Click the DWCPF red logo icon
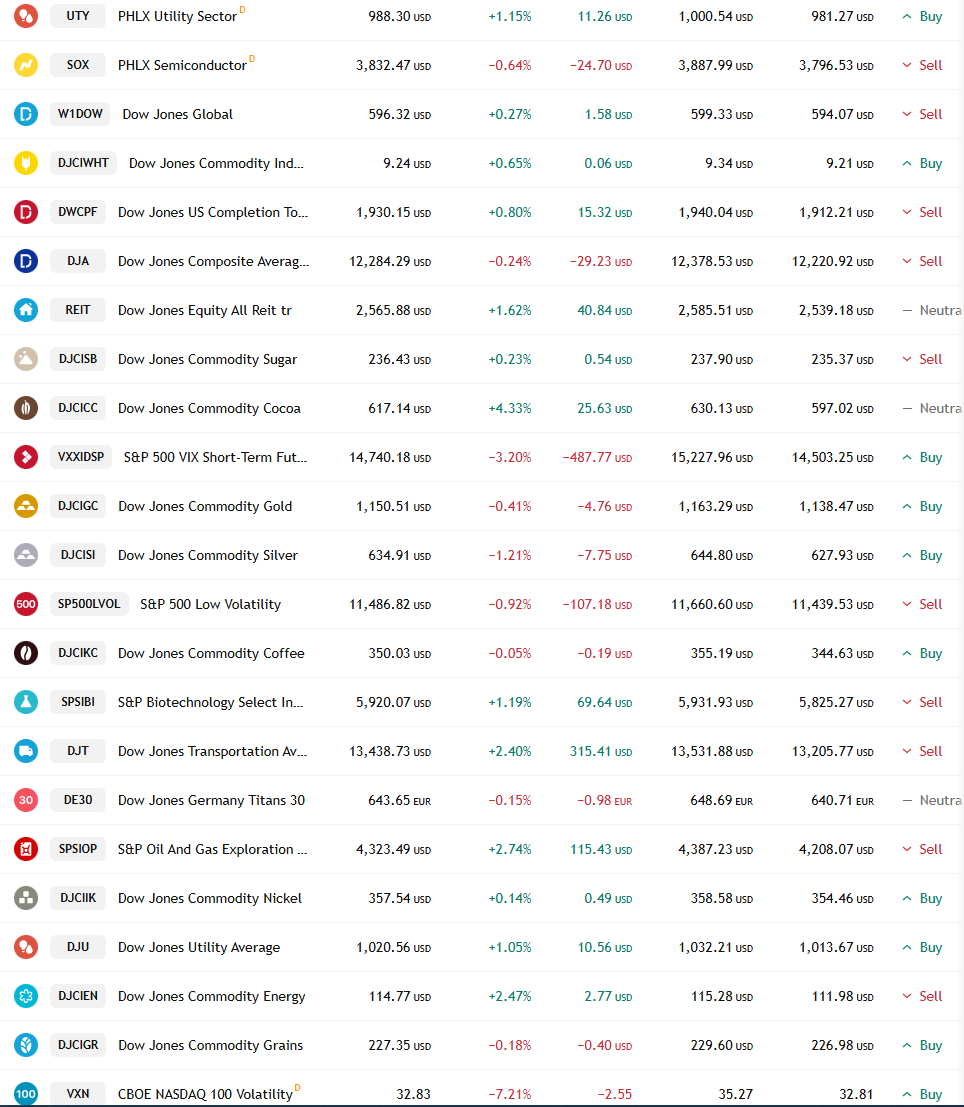Viewport: 964px width, 1107px height. (26, 212)
